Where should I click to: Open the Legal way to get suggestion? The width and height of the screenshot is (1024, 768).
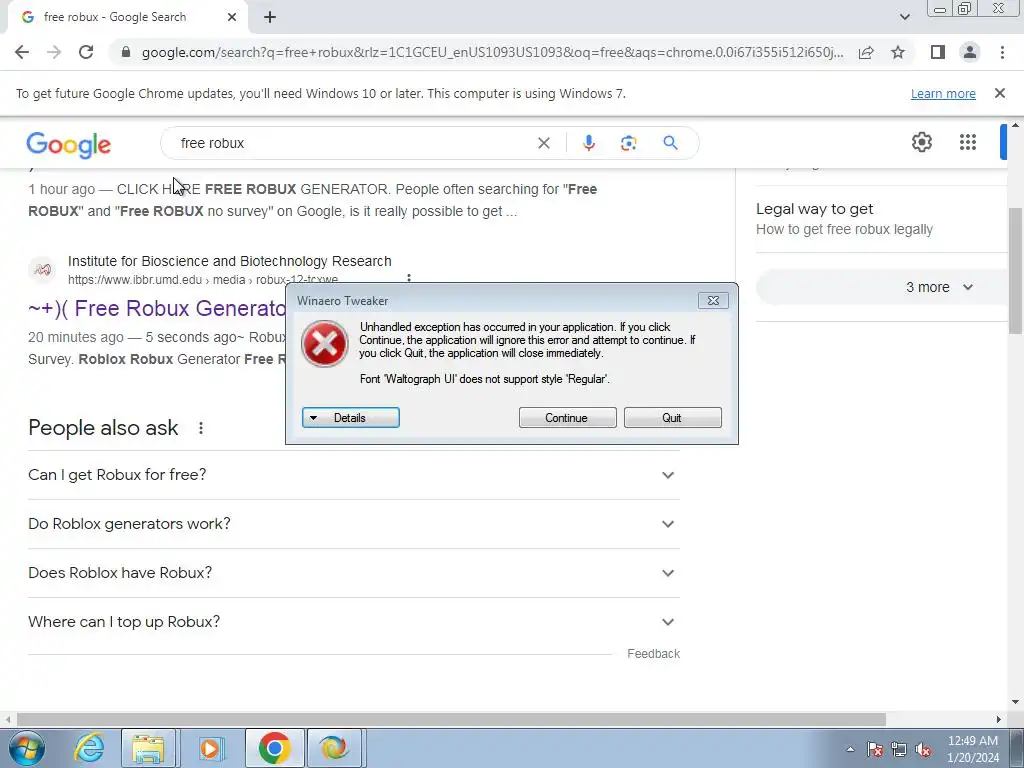pyautogui.click(x=880, y=219)
